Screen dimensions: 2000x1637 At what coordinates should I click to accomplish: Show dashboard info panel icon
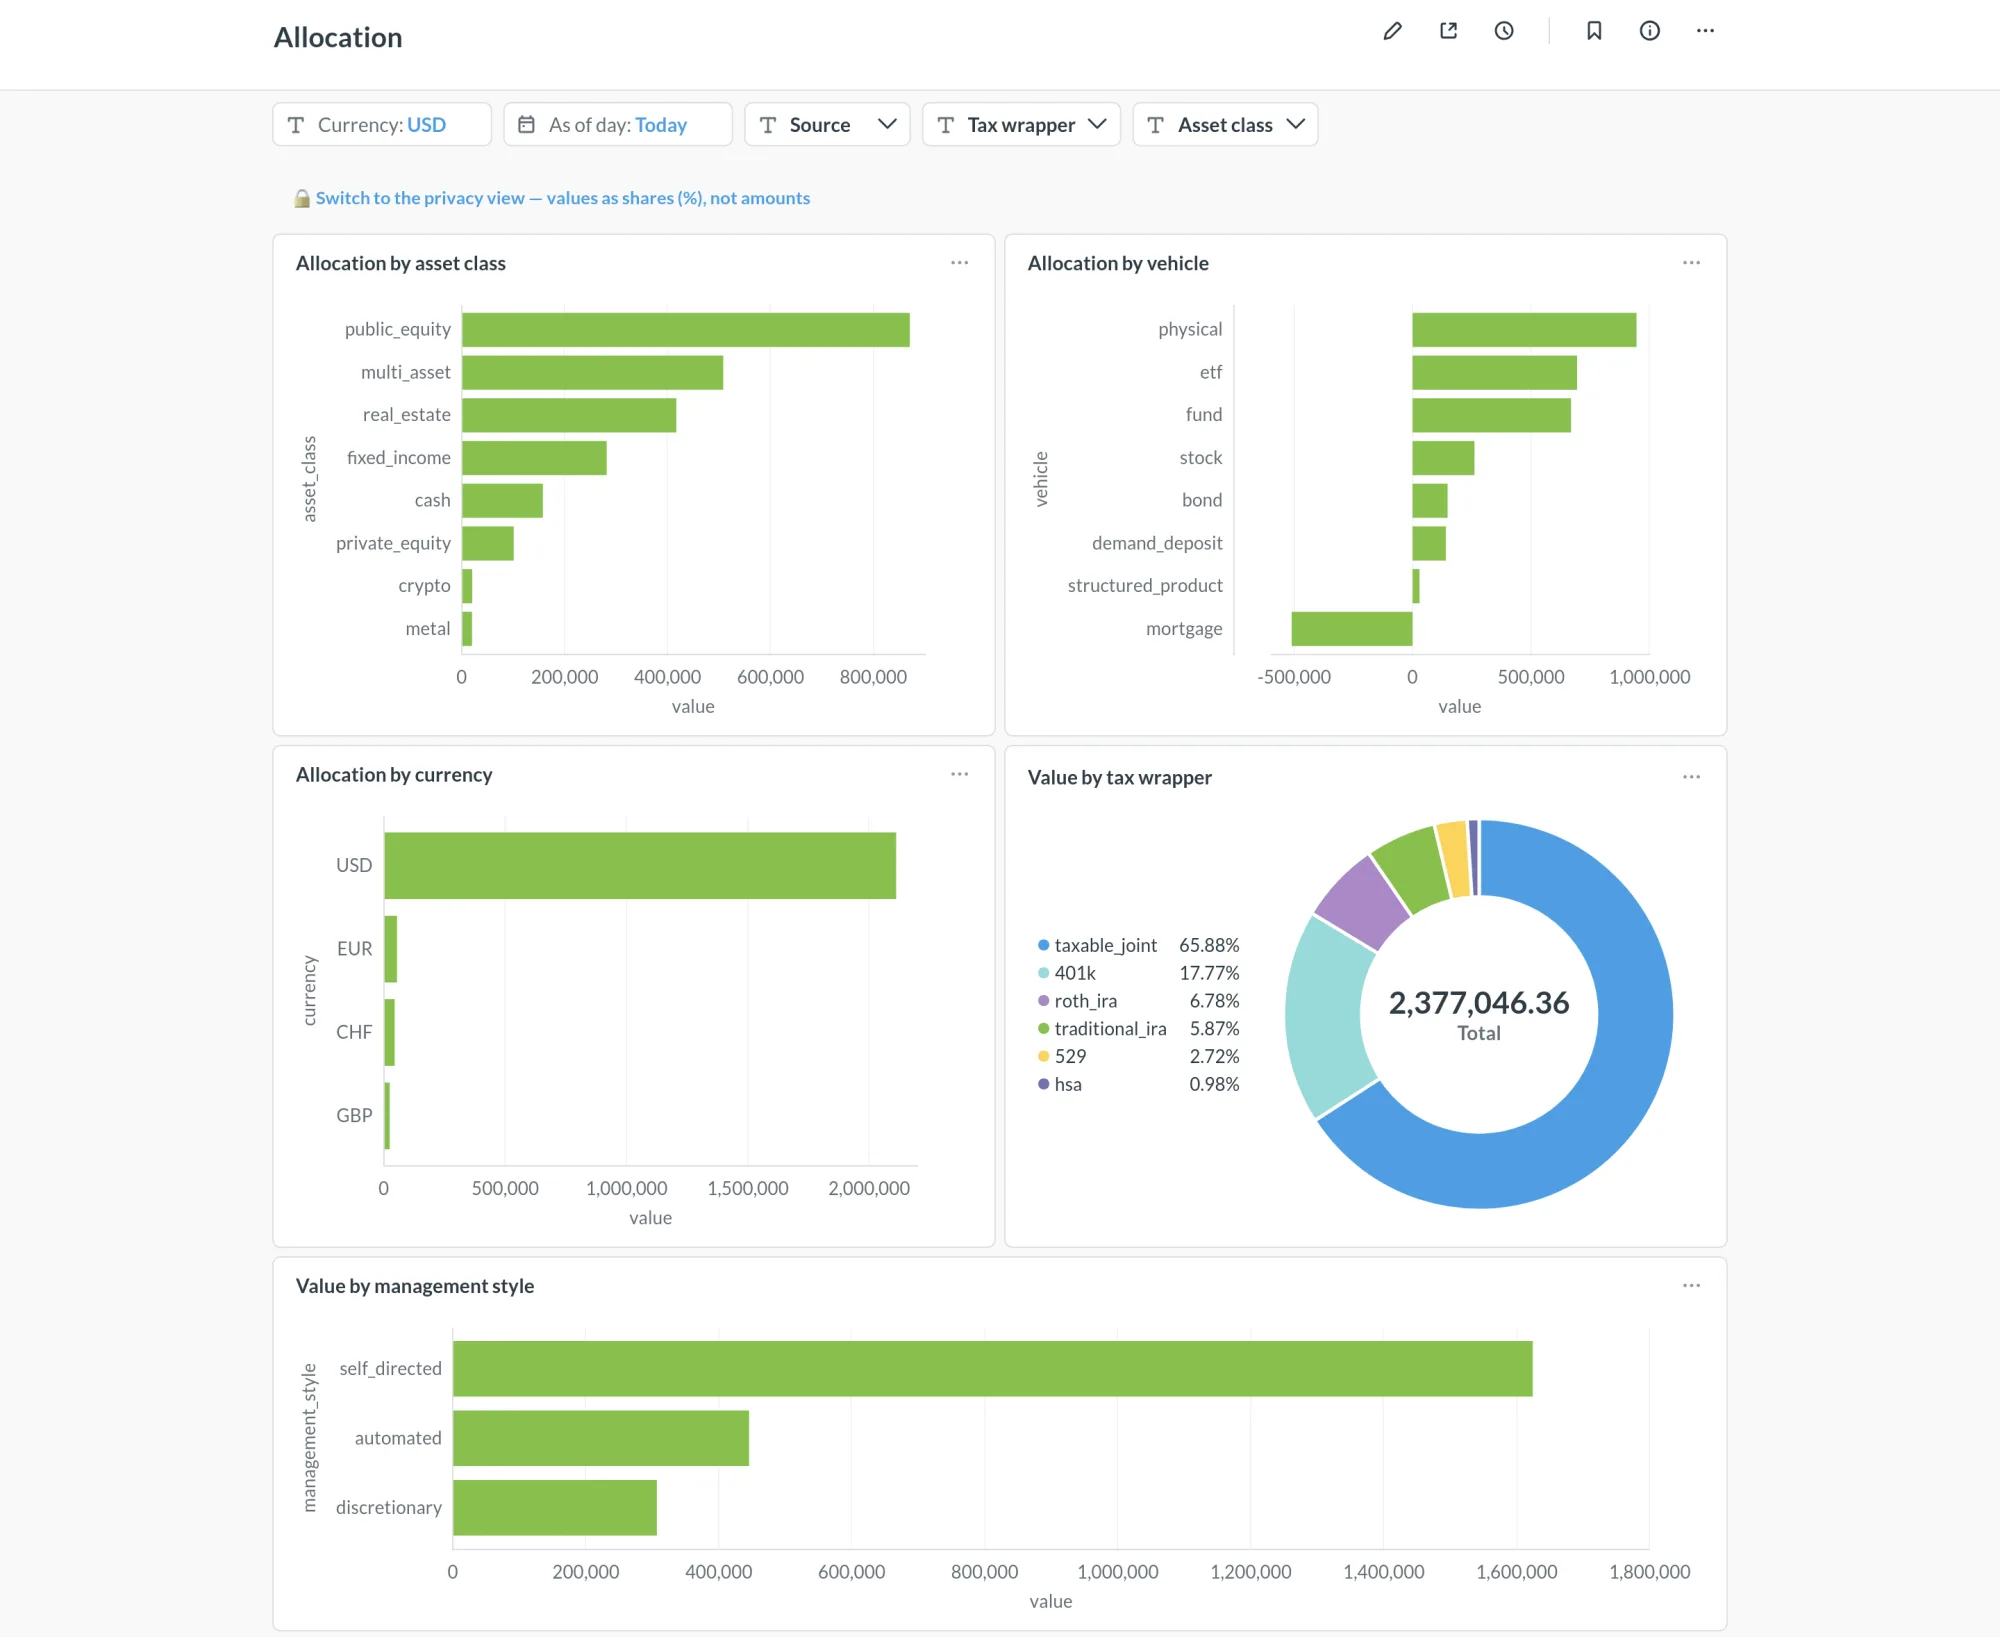pos(1650,31)
